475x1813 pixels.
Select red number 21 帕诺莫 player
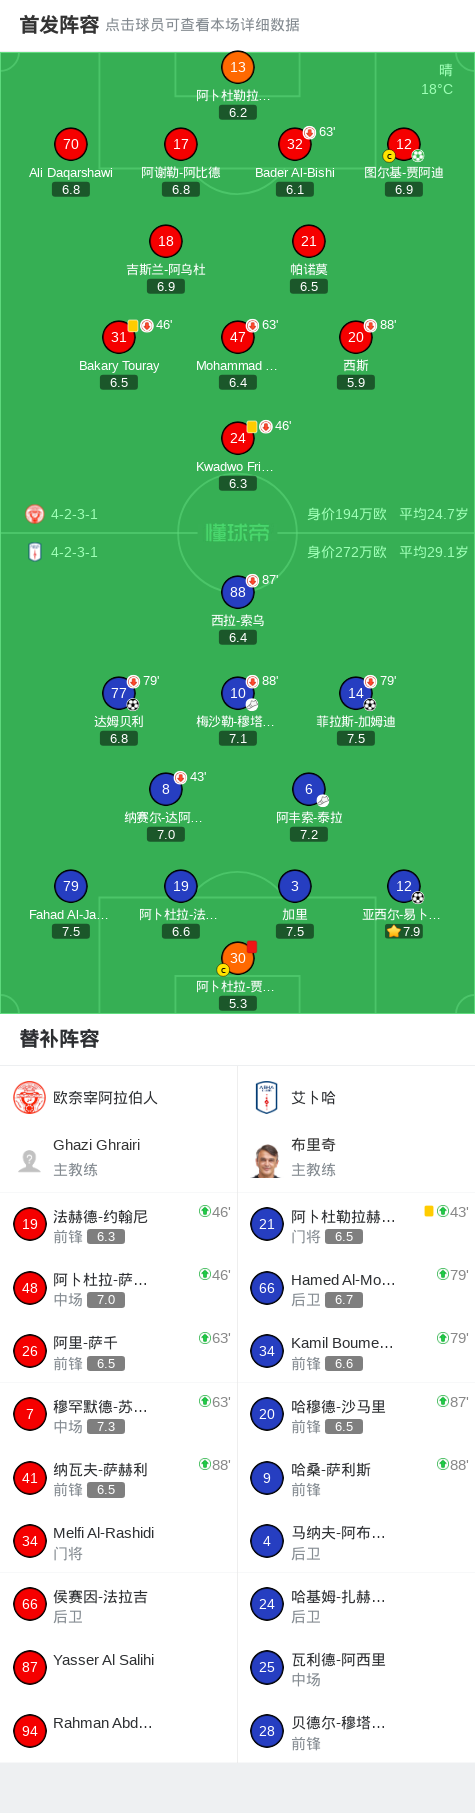tap(309, 241)
